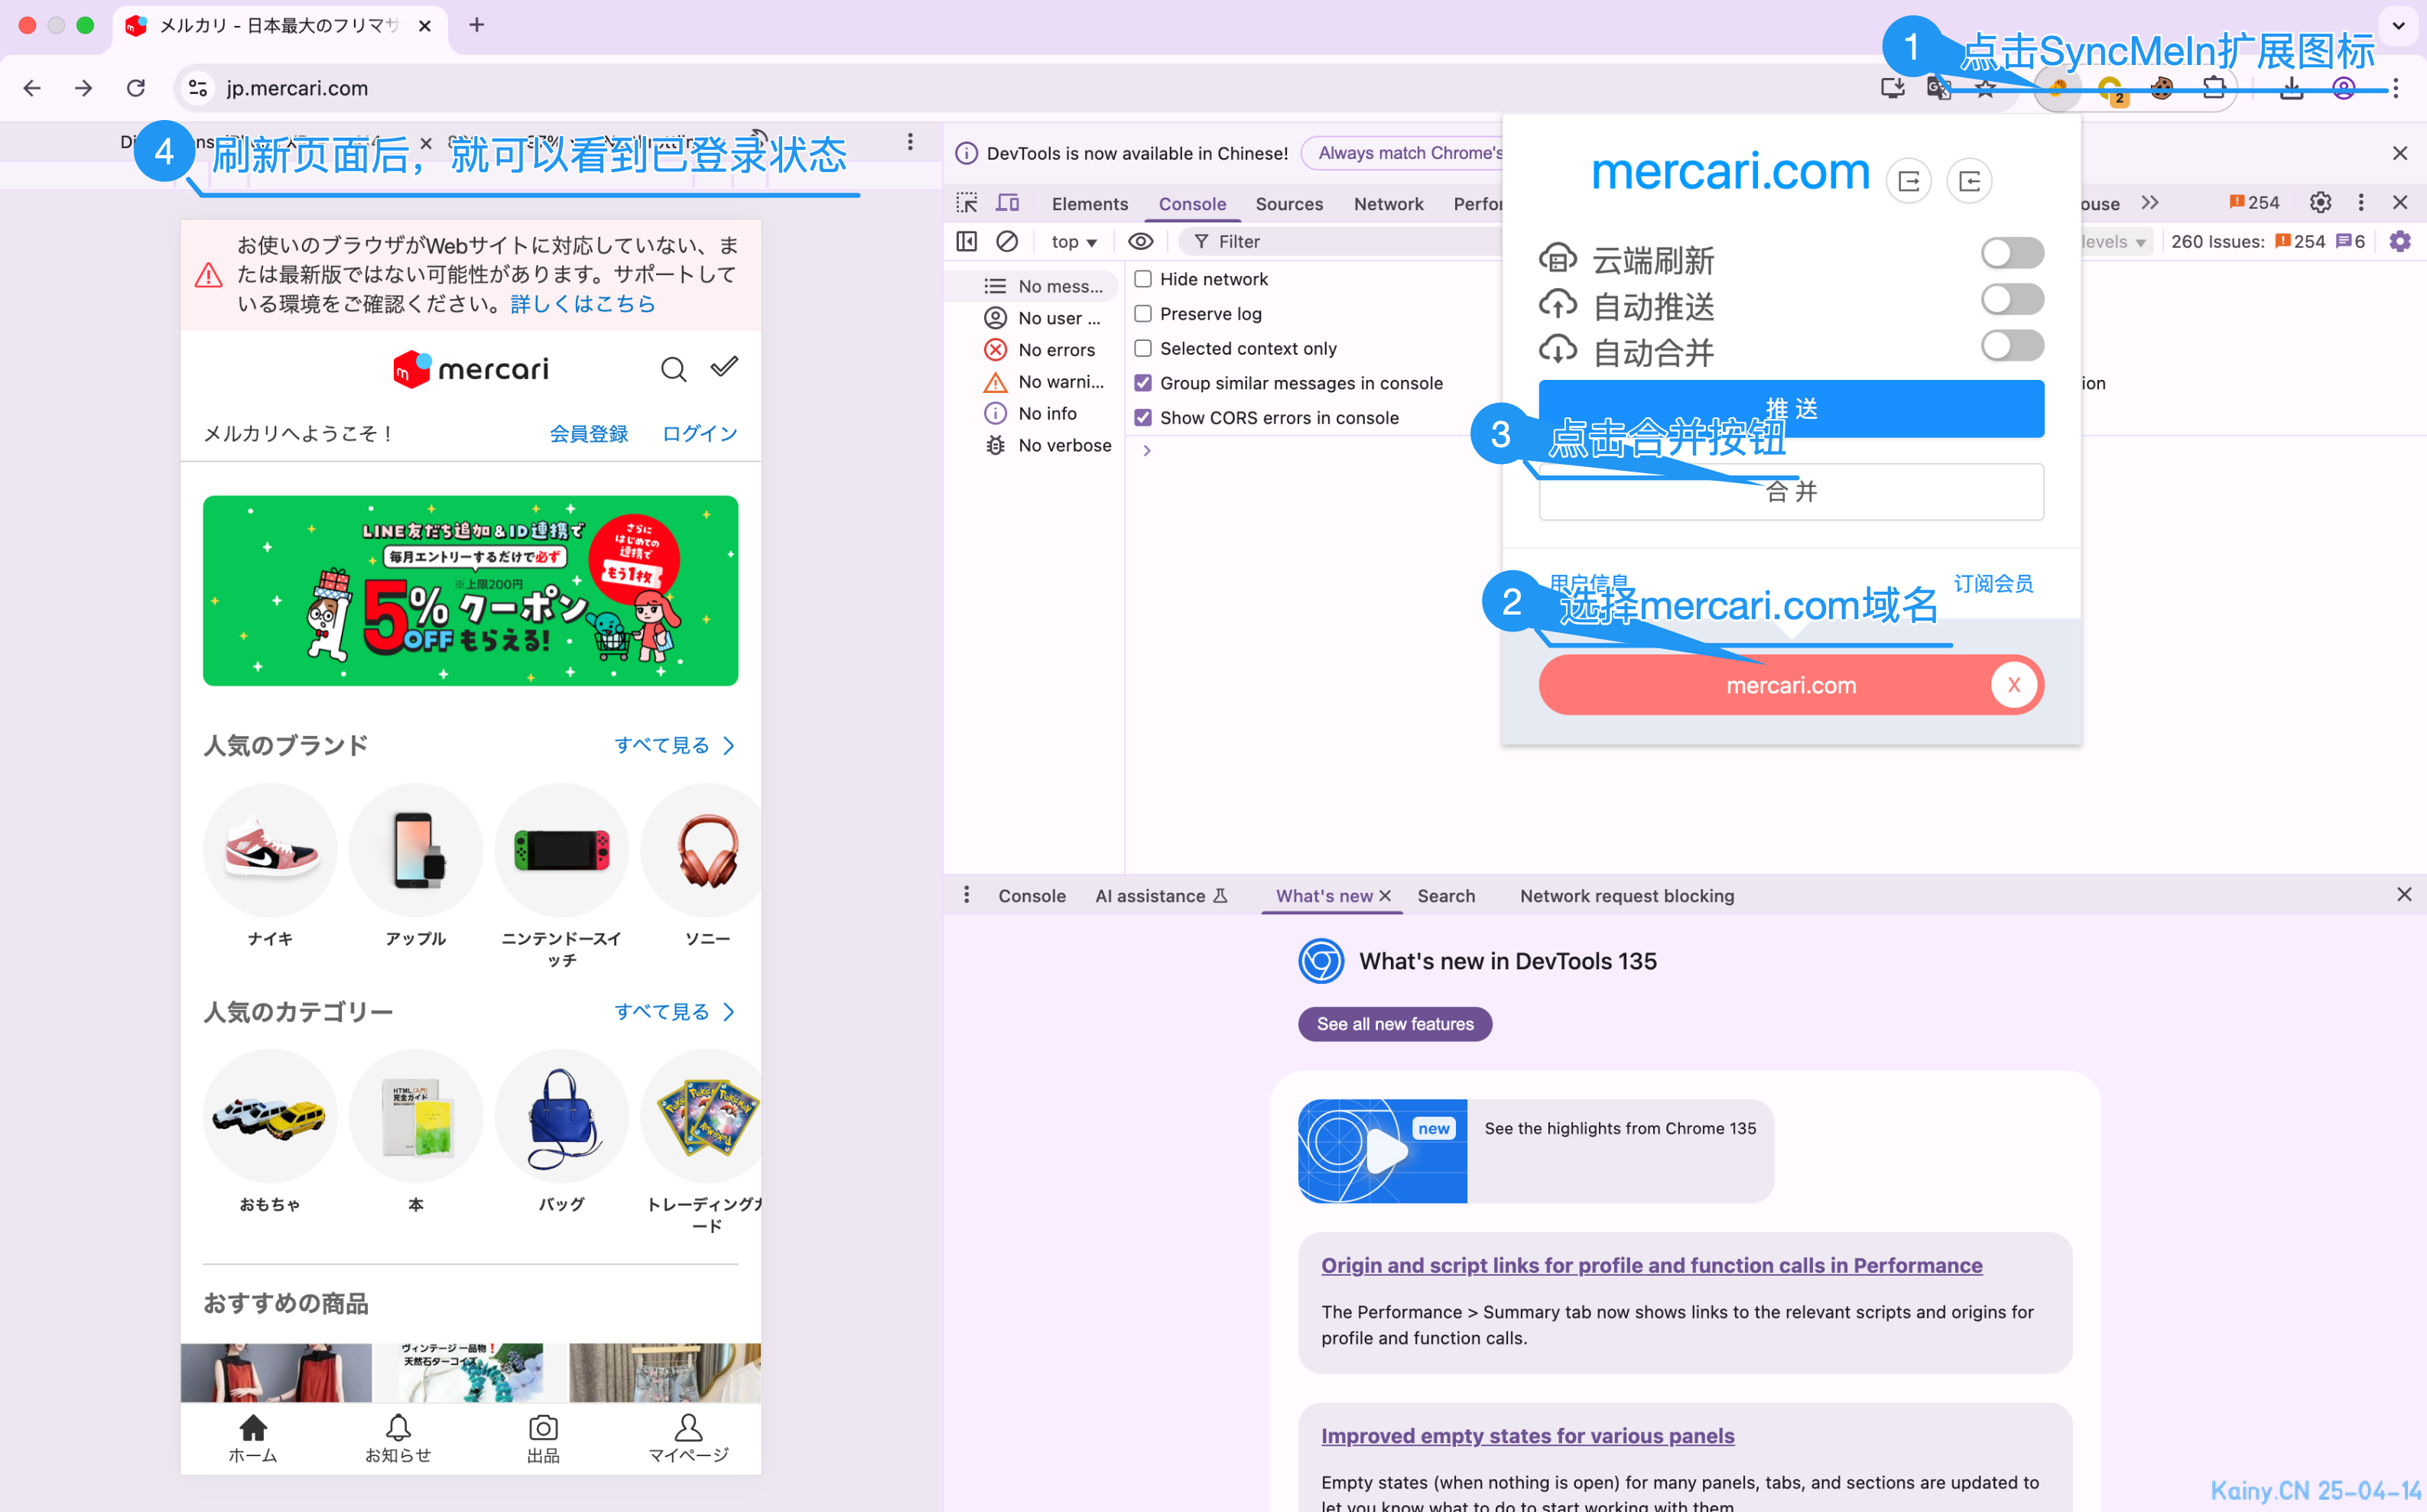Toggle the device toolbar icon in DevTools
Image resolution: width=2427 pixels, height=1512 pixels.
click(1007, 203)
